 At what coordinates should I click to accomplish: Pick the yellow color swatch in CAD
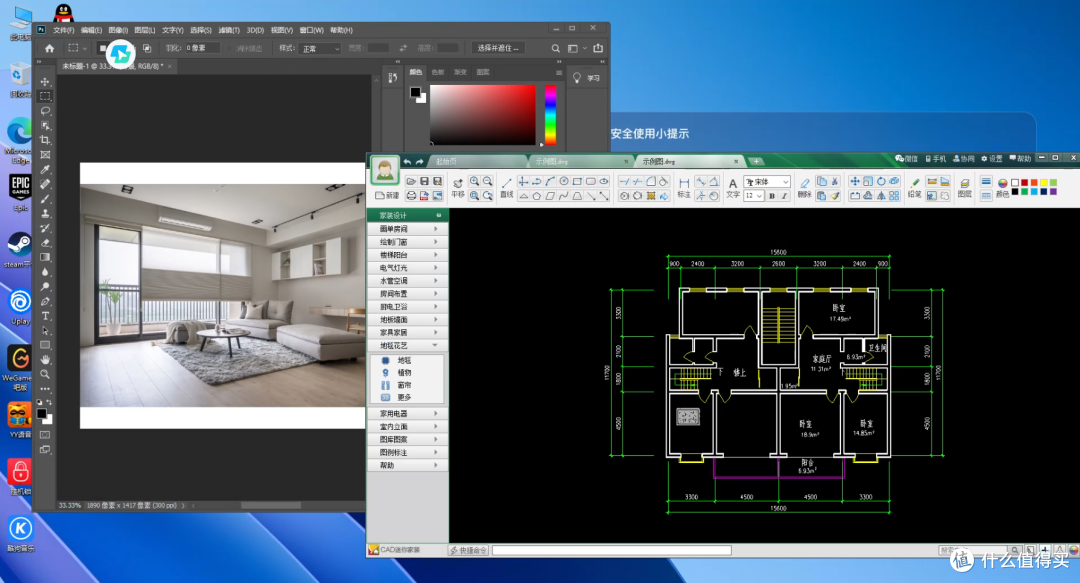[1043, 183]
